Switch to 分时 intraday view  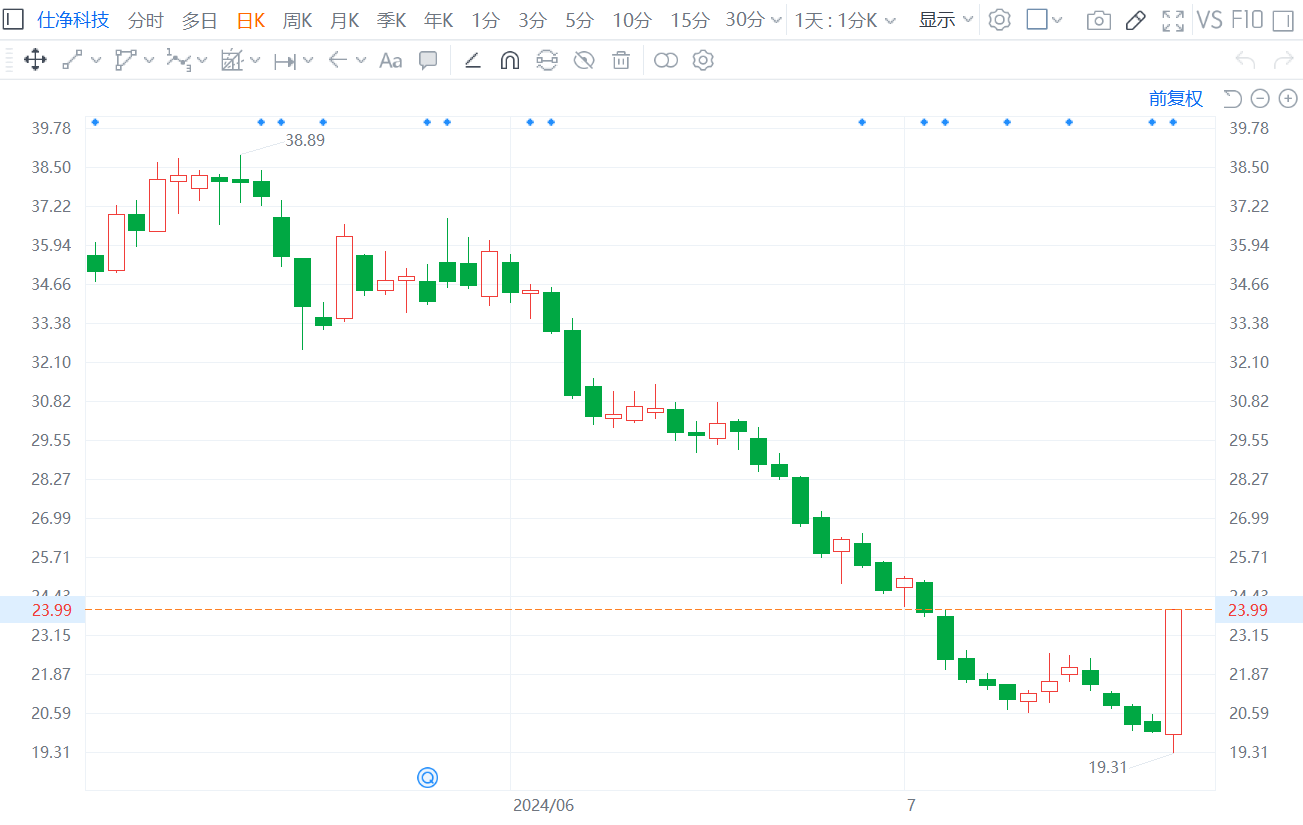tap(145, 20)
